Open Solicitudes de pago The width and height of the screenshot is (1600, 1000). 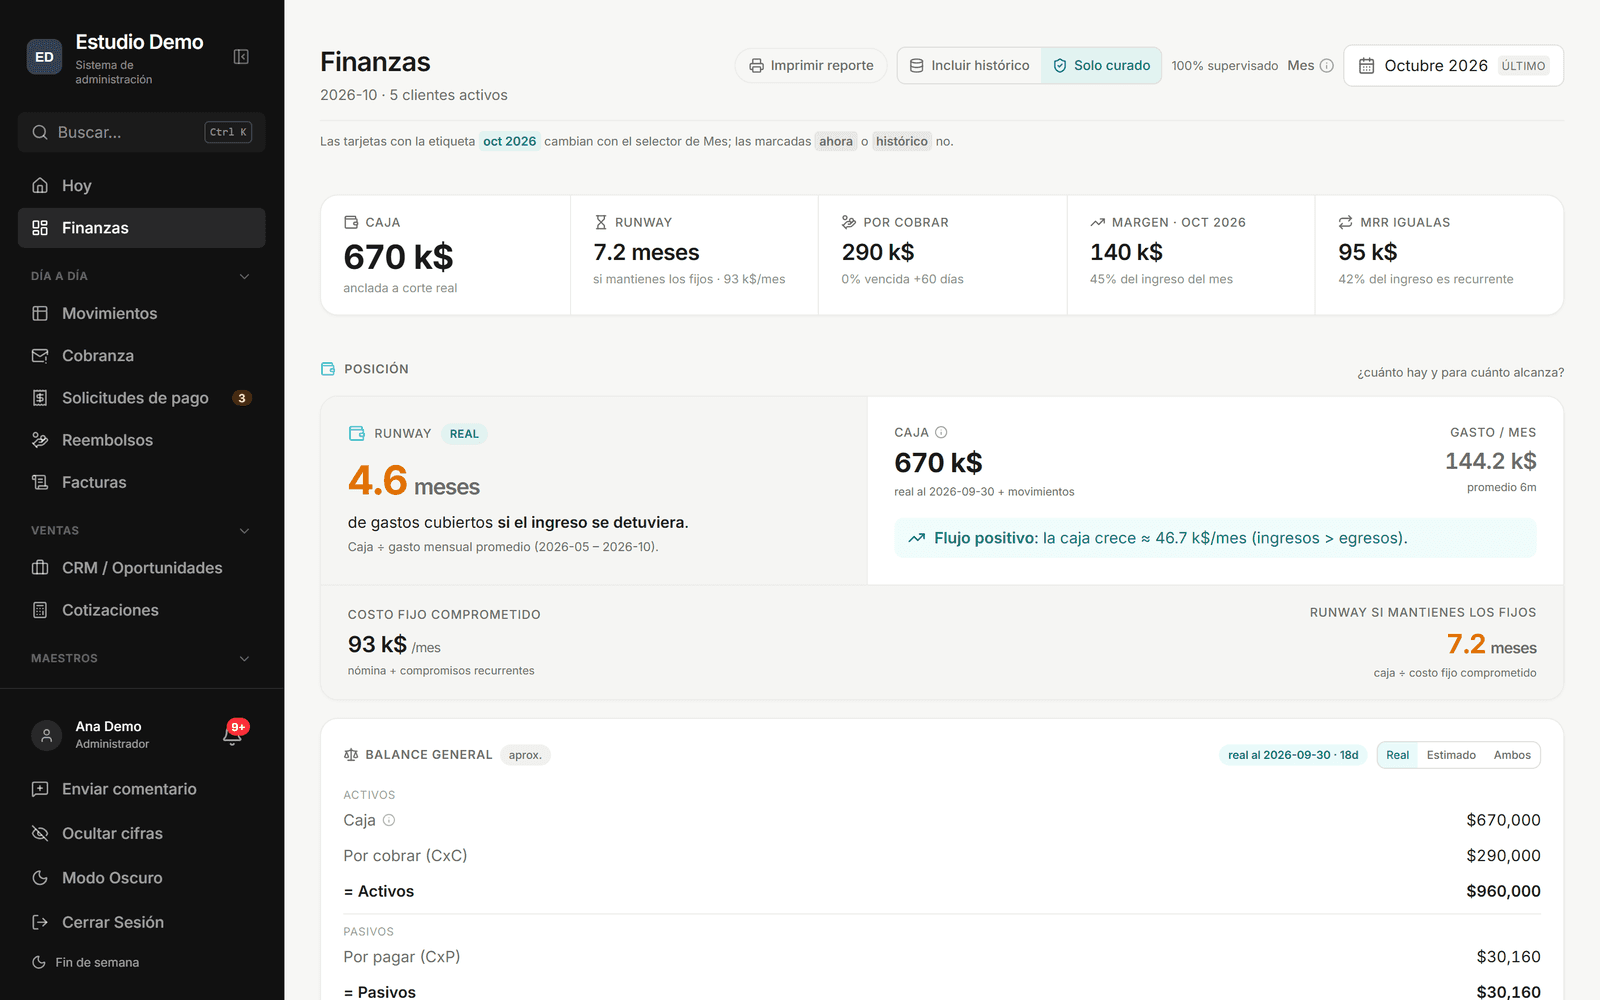pyautogui.click(x=141, y=398)
